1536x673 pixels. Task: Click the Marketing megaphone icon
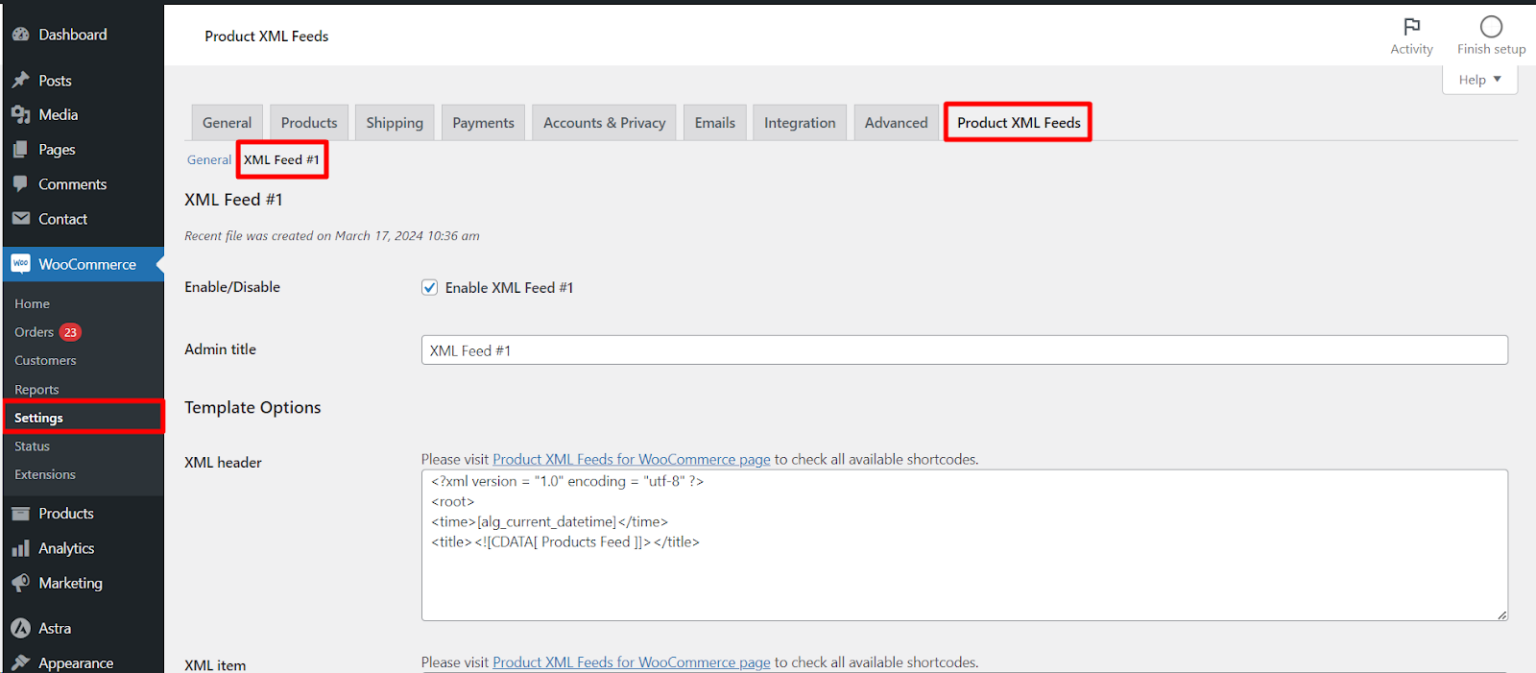pos(20,583)
